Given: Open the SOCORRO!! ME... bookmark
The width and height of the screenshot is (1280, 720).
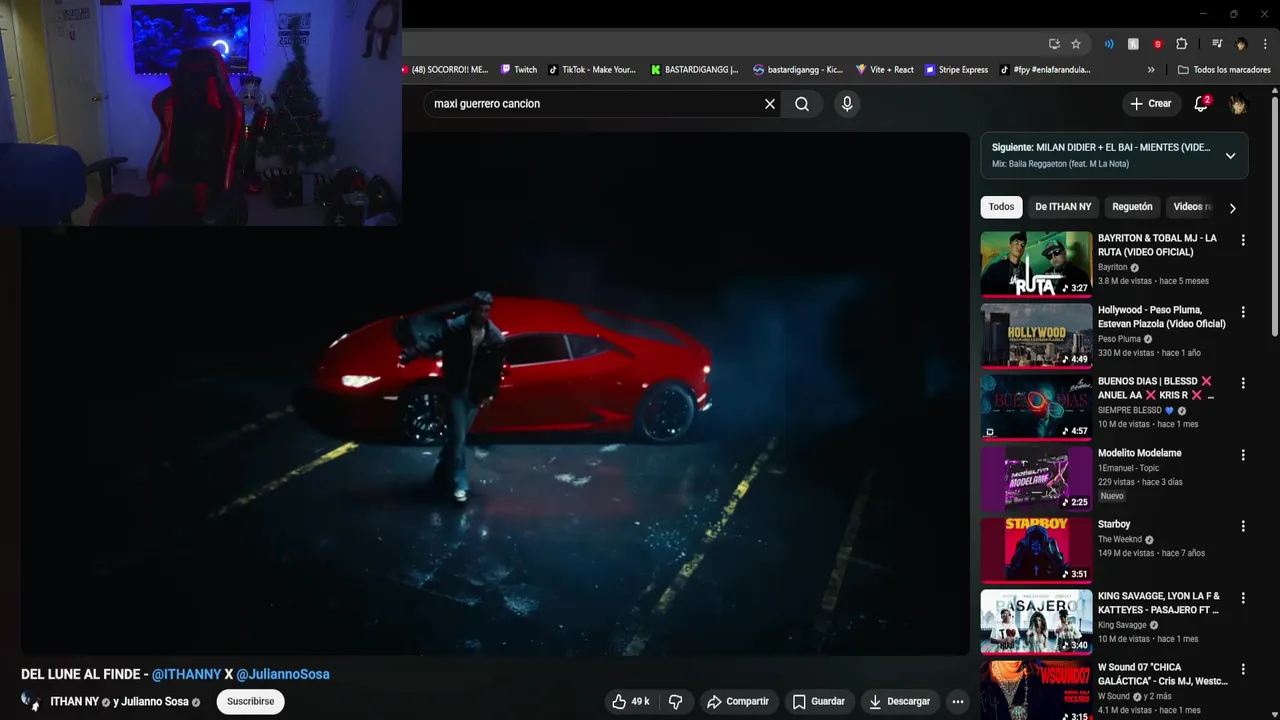Looking at the screenshot, I should [447, 70].
